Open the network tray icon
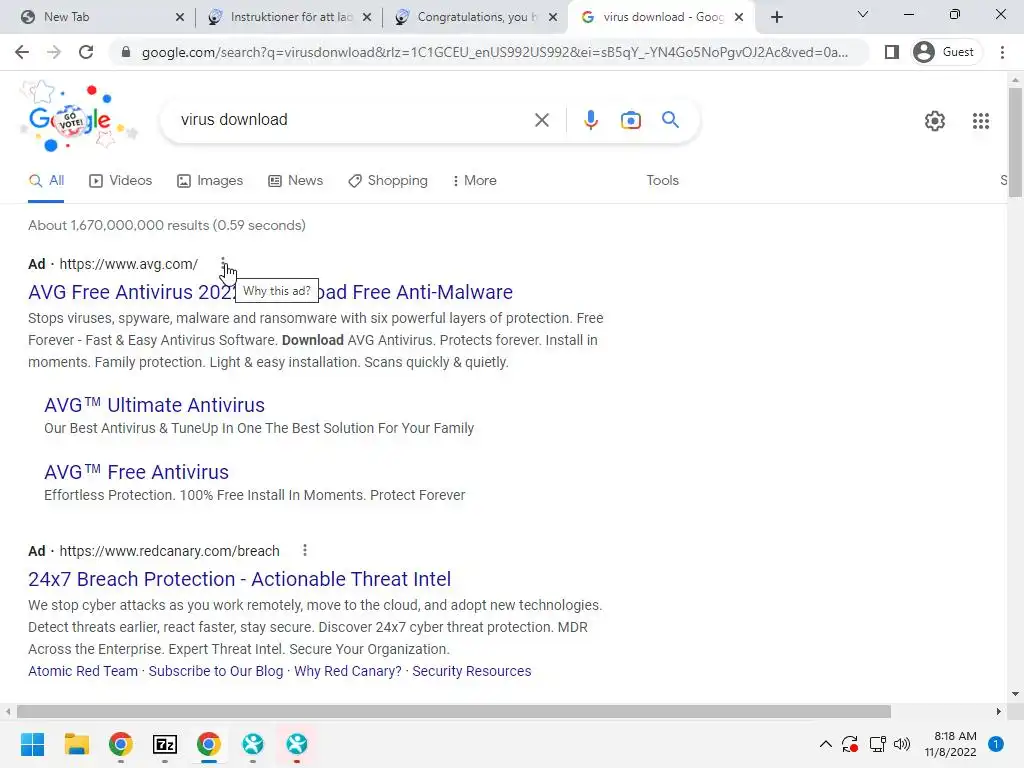The height and width of the screenshot is (768, 1024). pyautogui.click(x=877, y=744)
